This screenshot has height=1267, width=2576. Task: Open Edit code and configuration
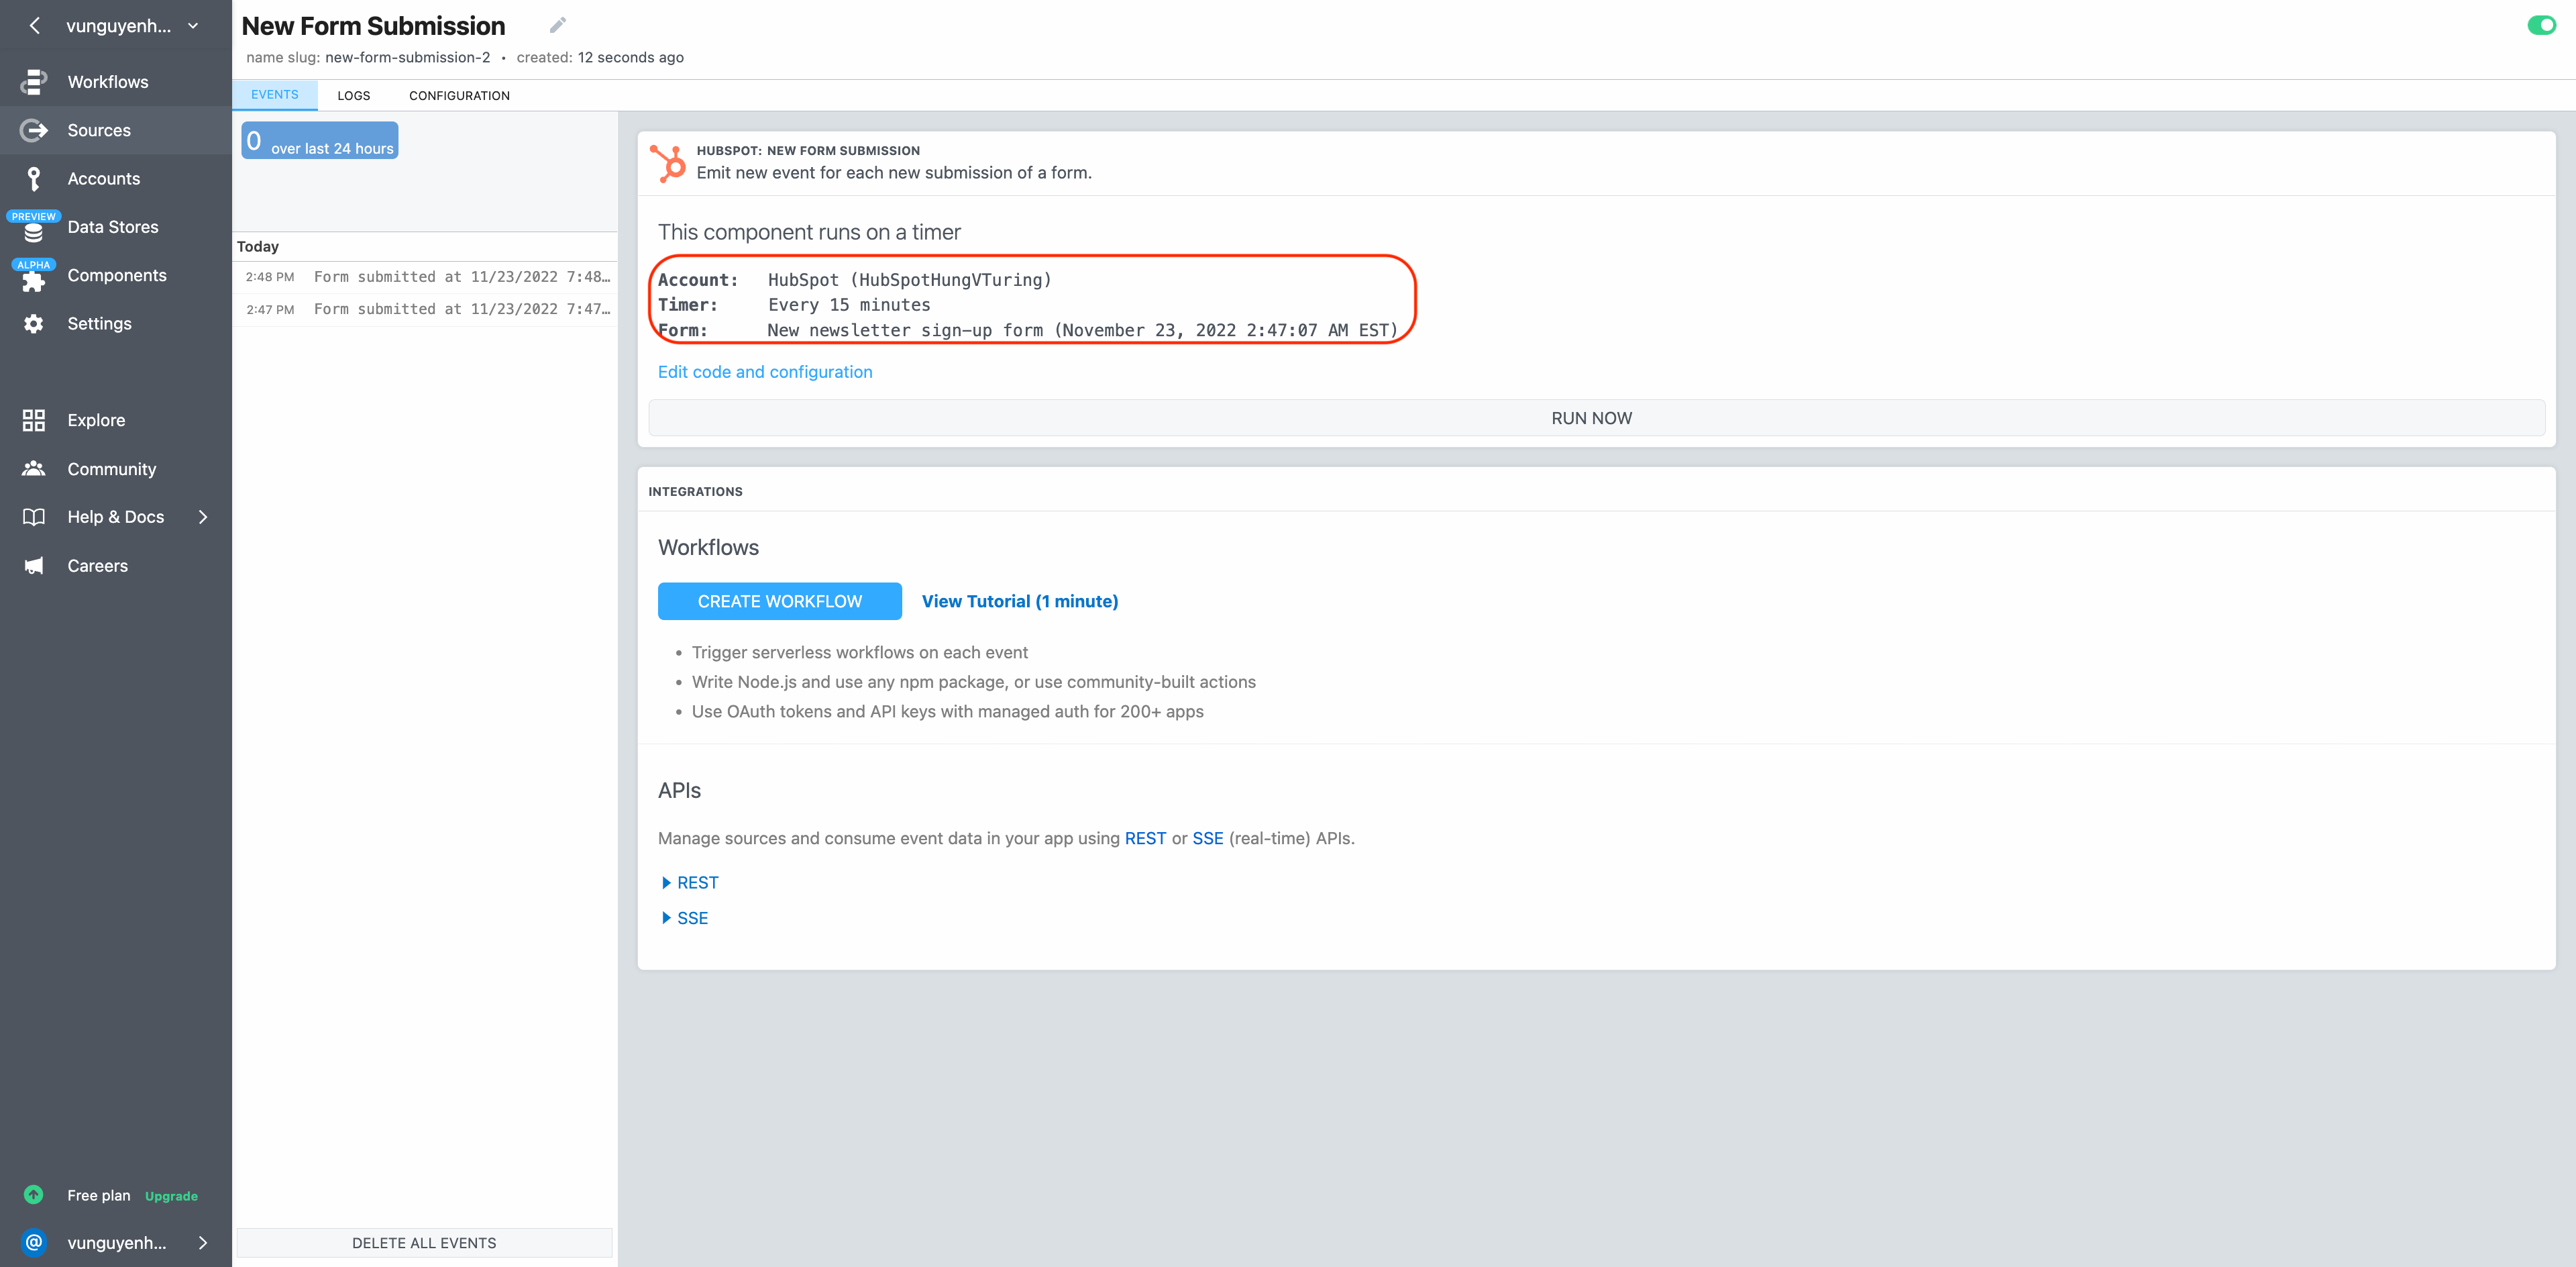[764, 371]
